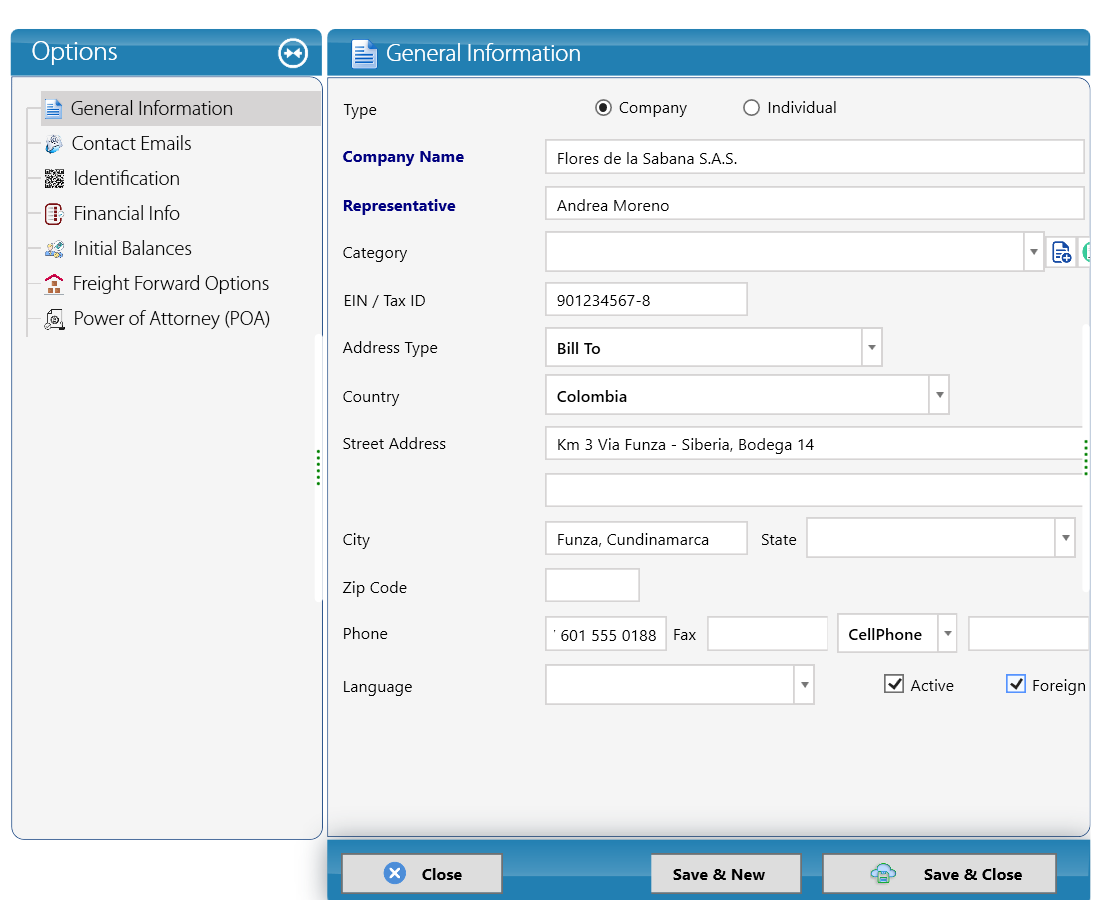
Task: Click the Freight Forward Options house icon
Action: [x=54, y=284]
